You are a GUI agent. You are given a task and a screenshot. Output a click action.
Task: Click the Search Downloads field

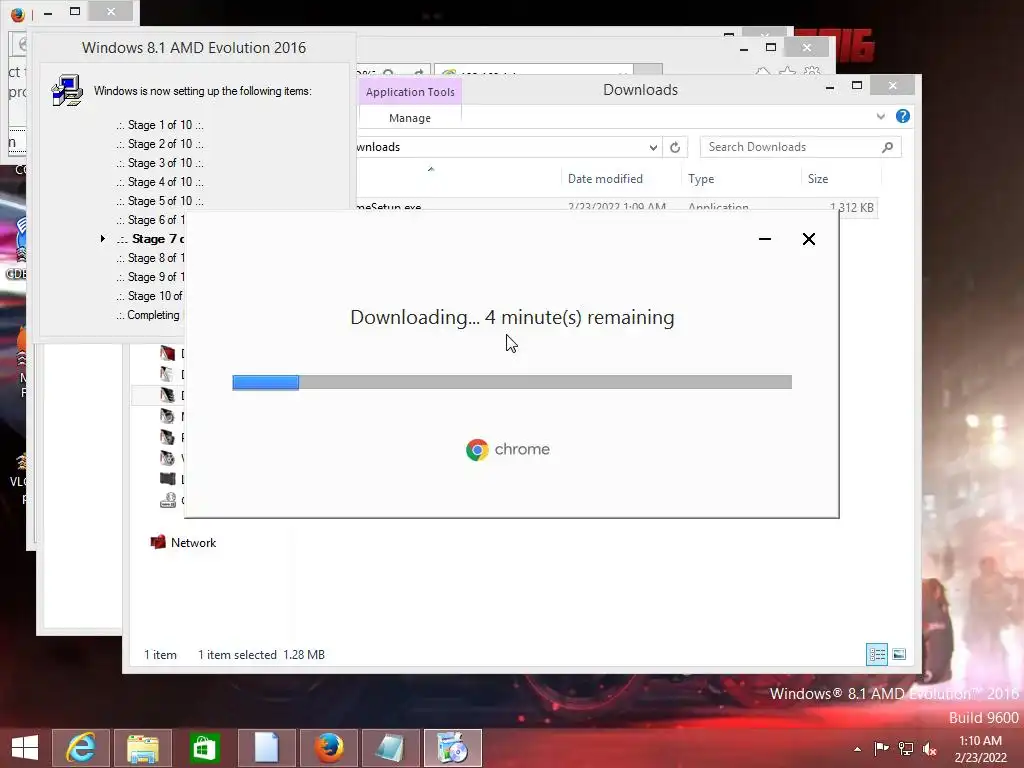pos(800,147)
